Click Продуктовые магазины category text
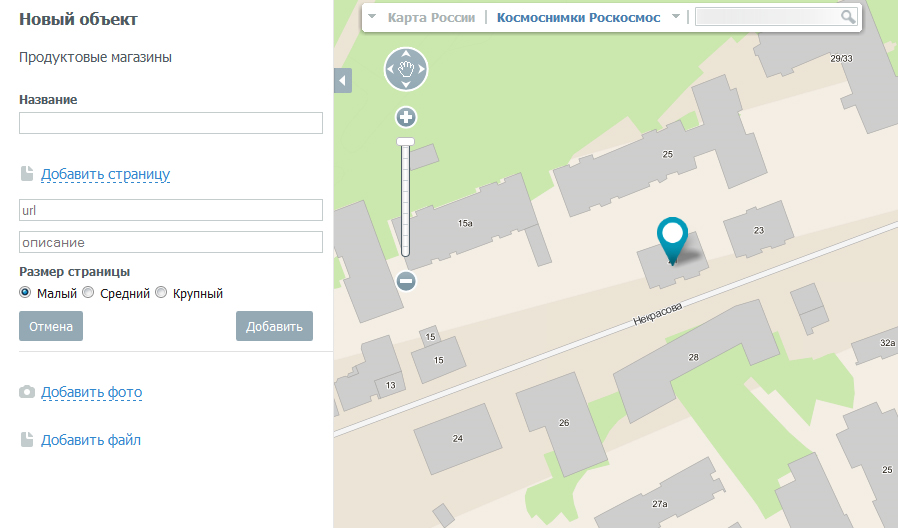898x528 pixels. pyautogui.click(x=96, y=57)
